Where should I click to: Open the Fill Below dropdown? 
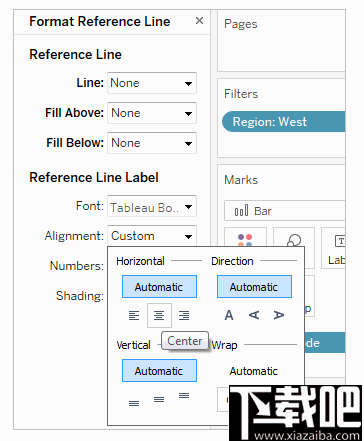[x=152, y=143]
